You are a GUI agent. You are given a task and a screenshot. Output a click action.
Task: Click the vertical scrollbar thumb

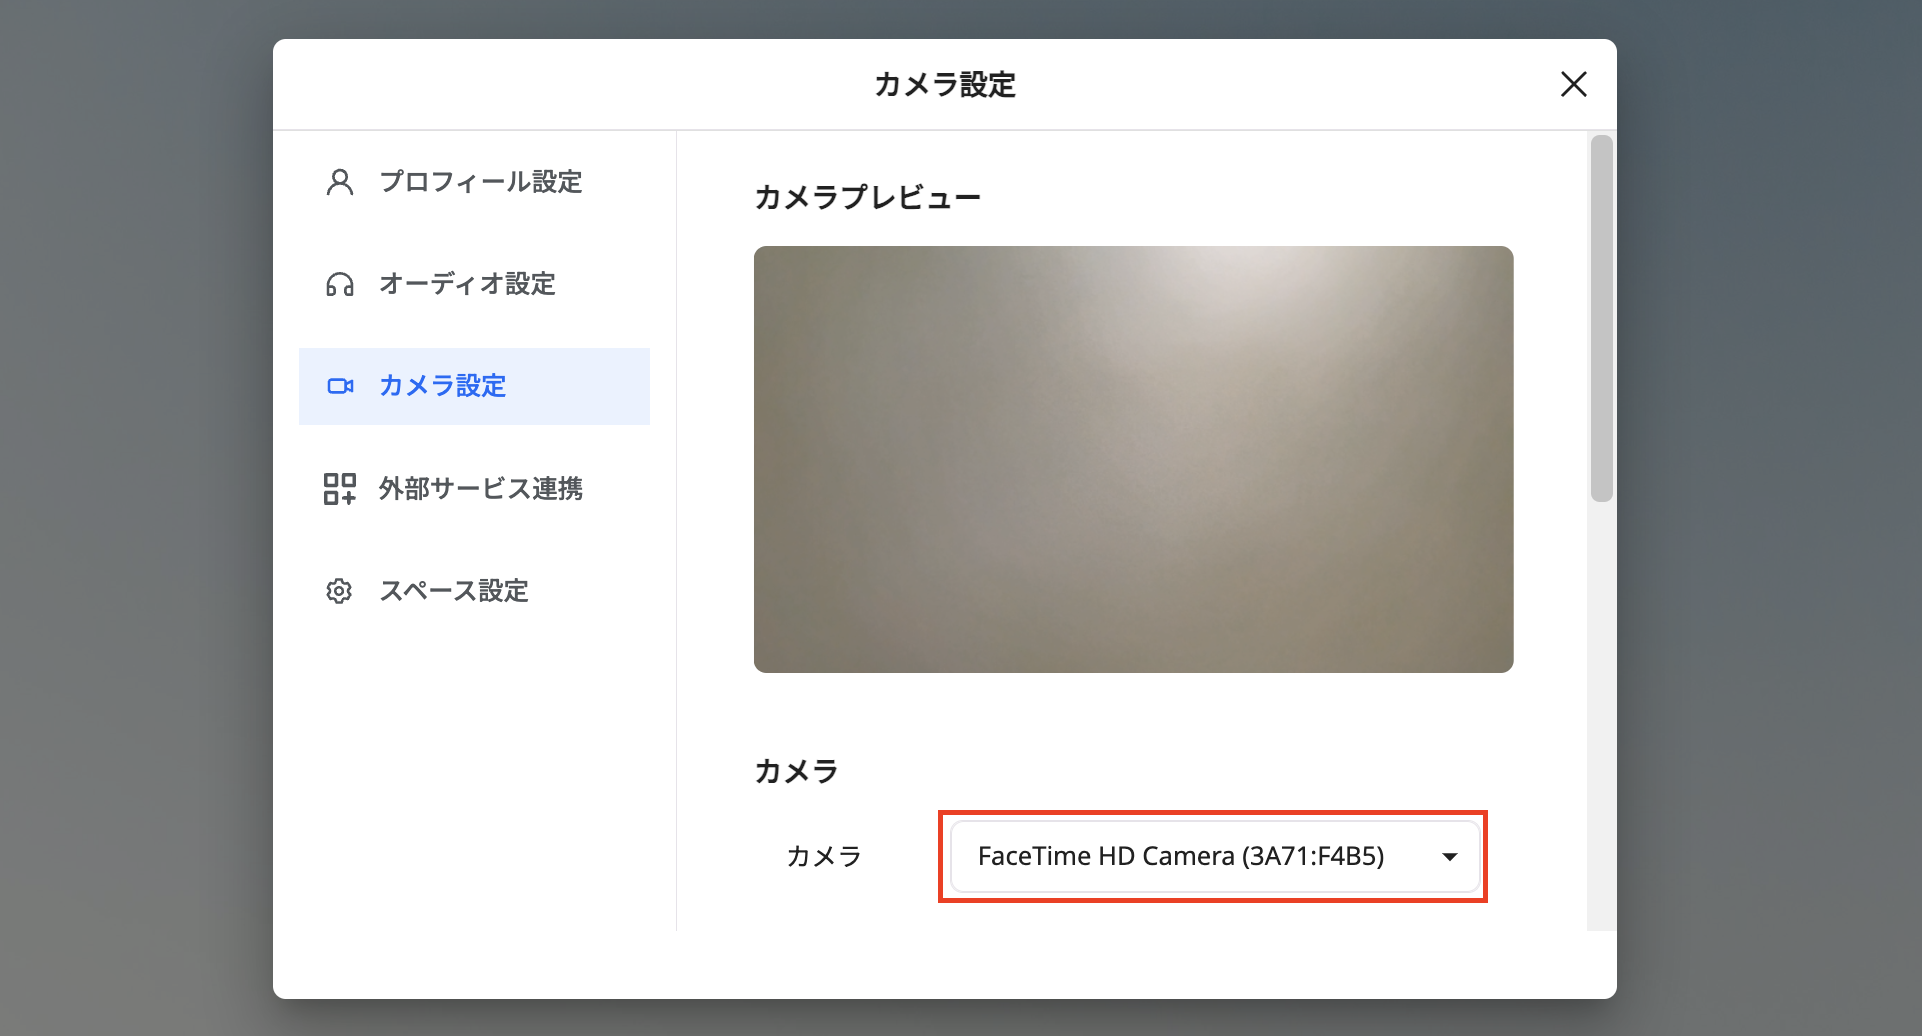pos(1601,318)
